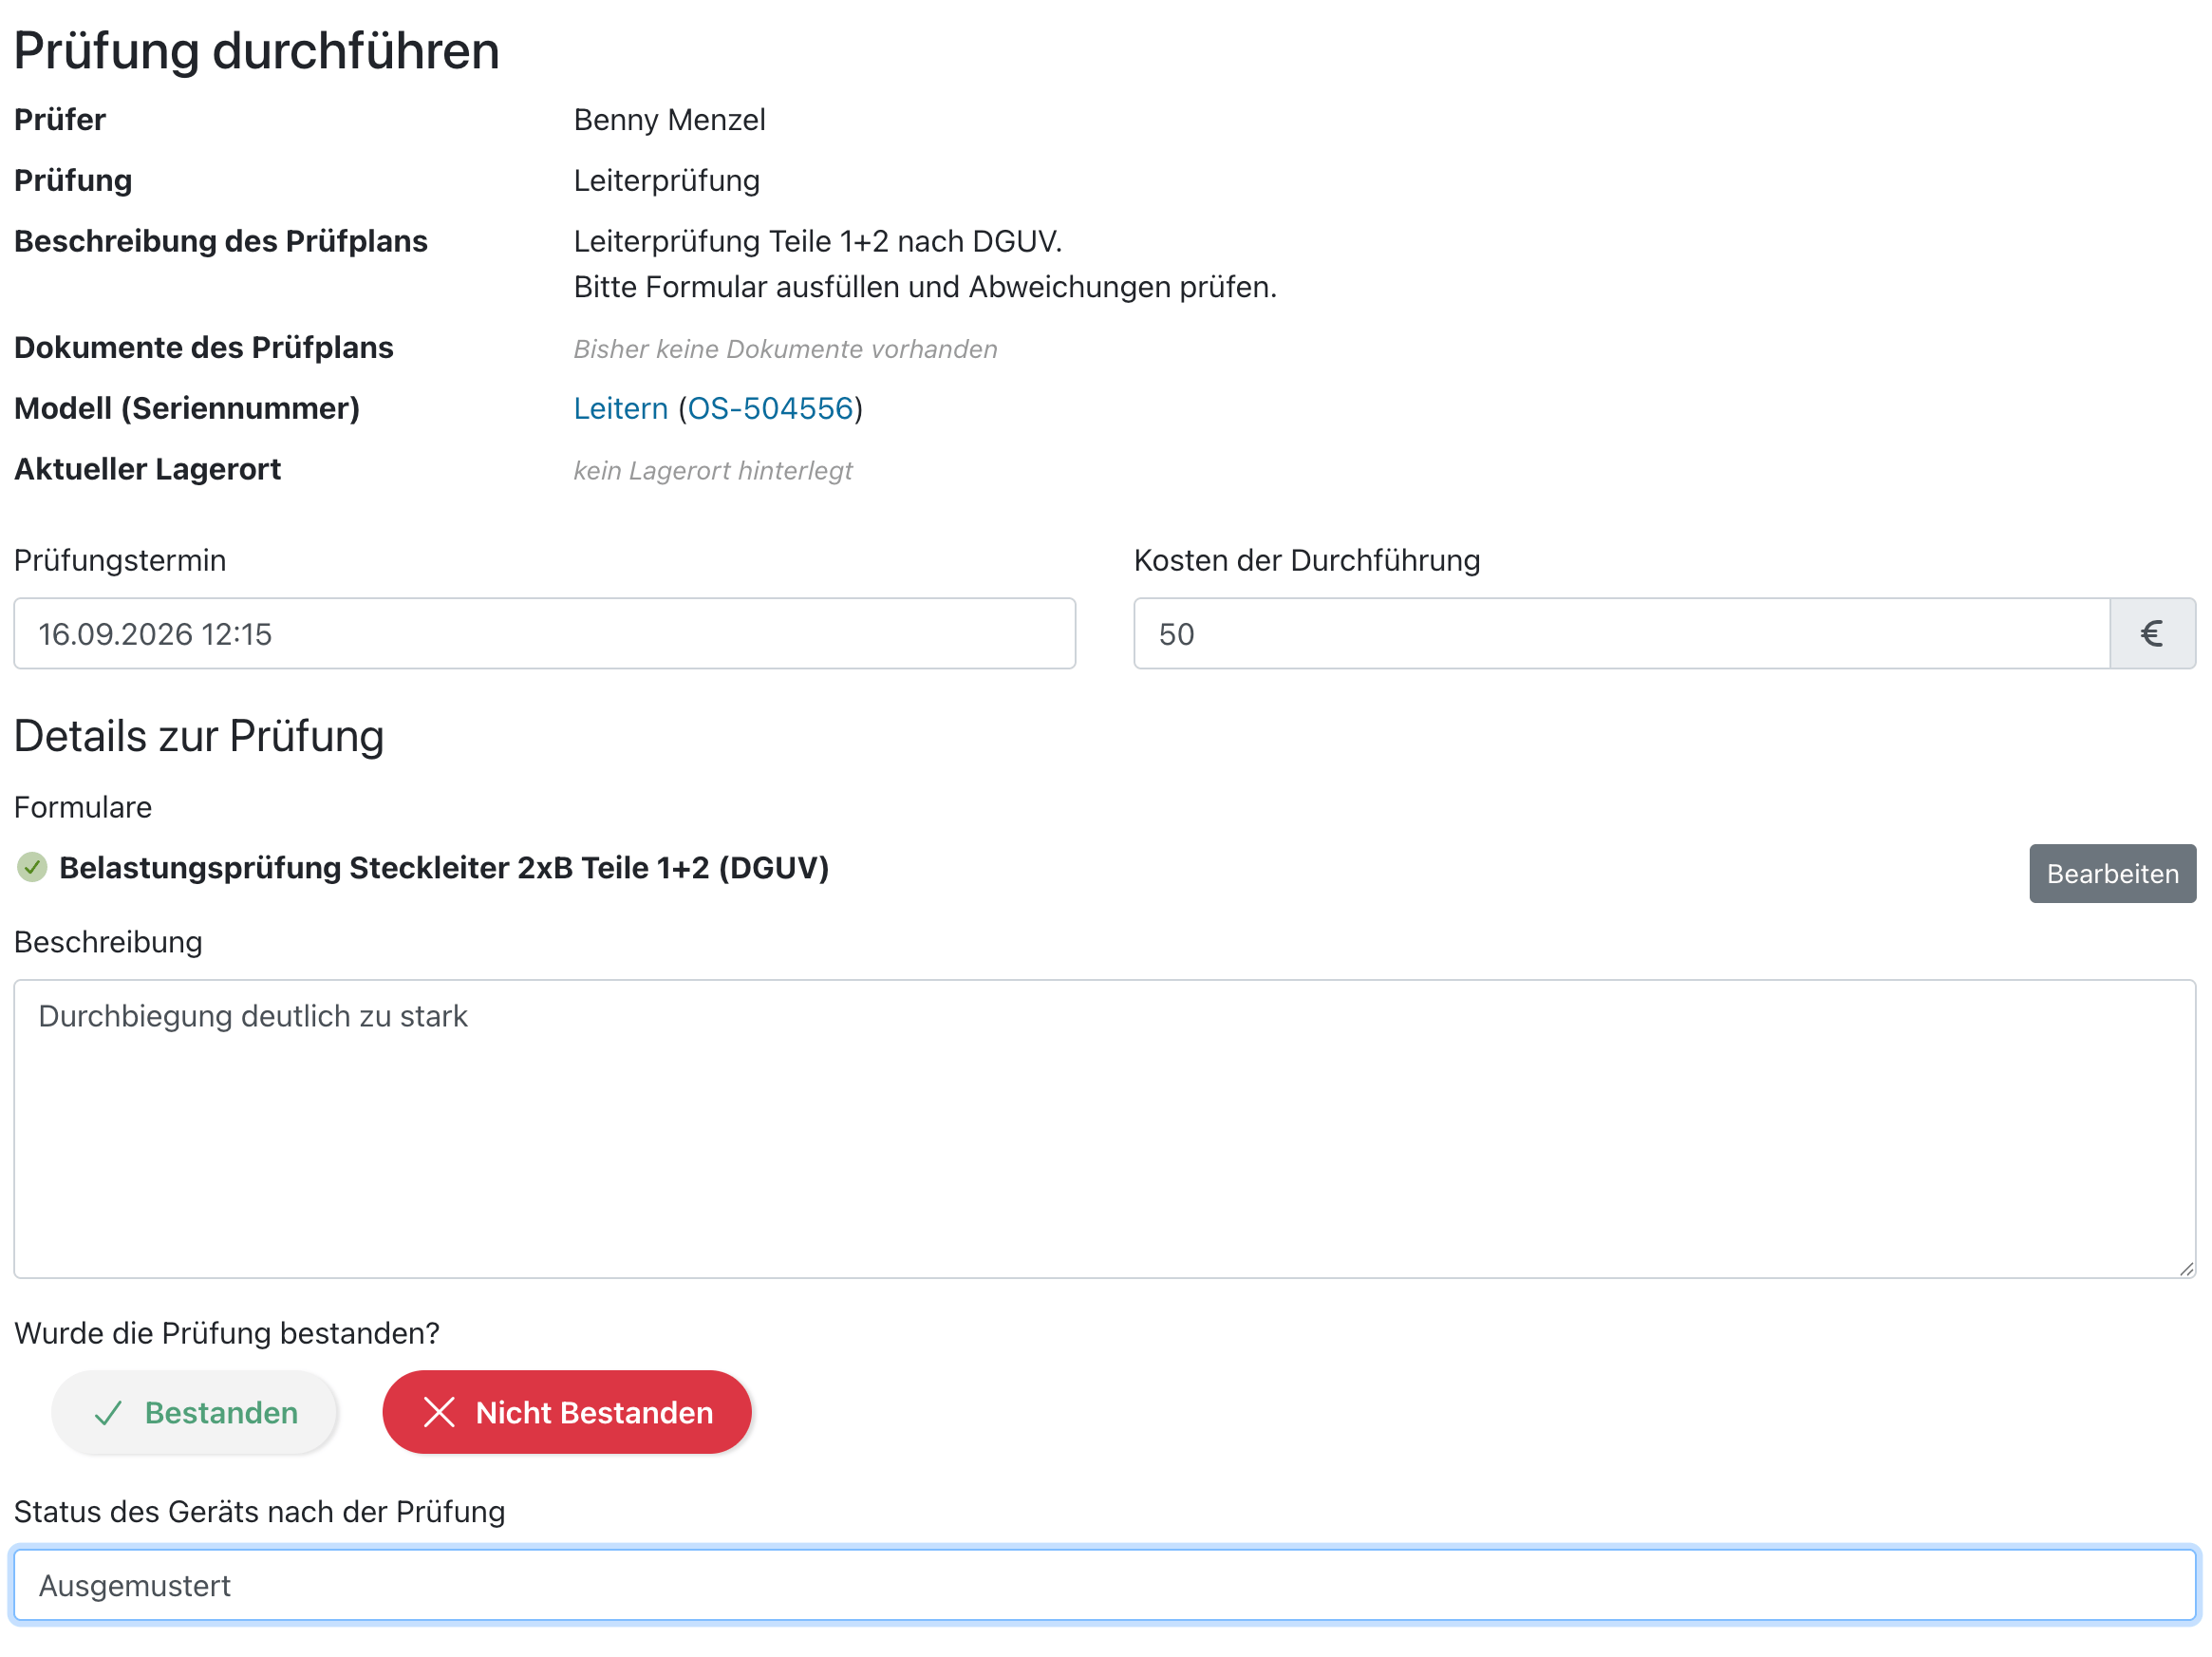Click the Prüfung durchführen heading

pyautogui.click(x=257, y=50)
